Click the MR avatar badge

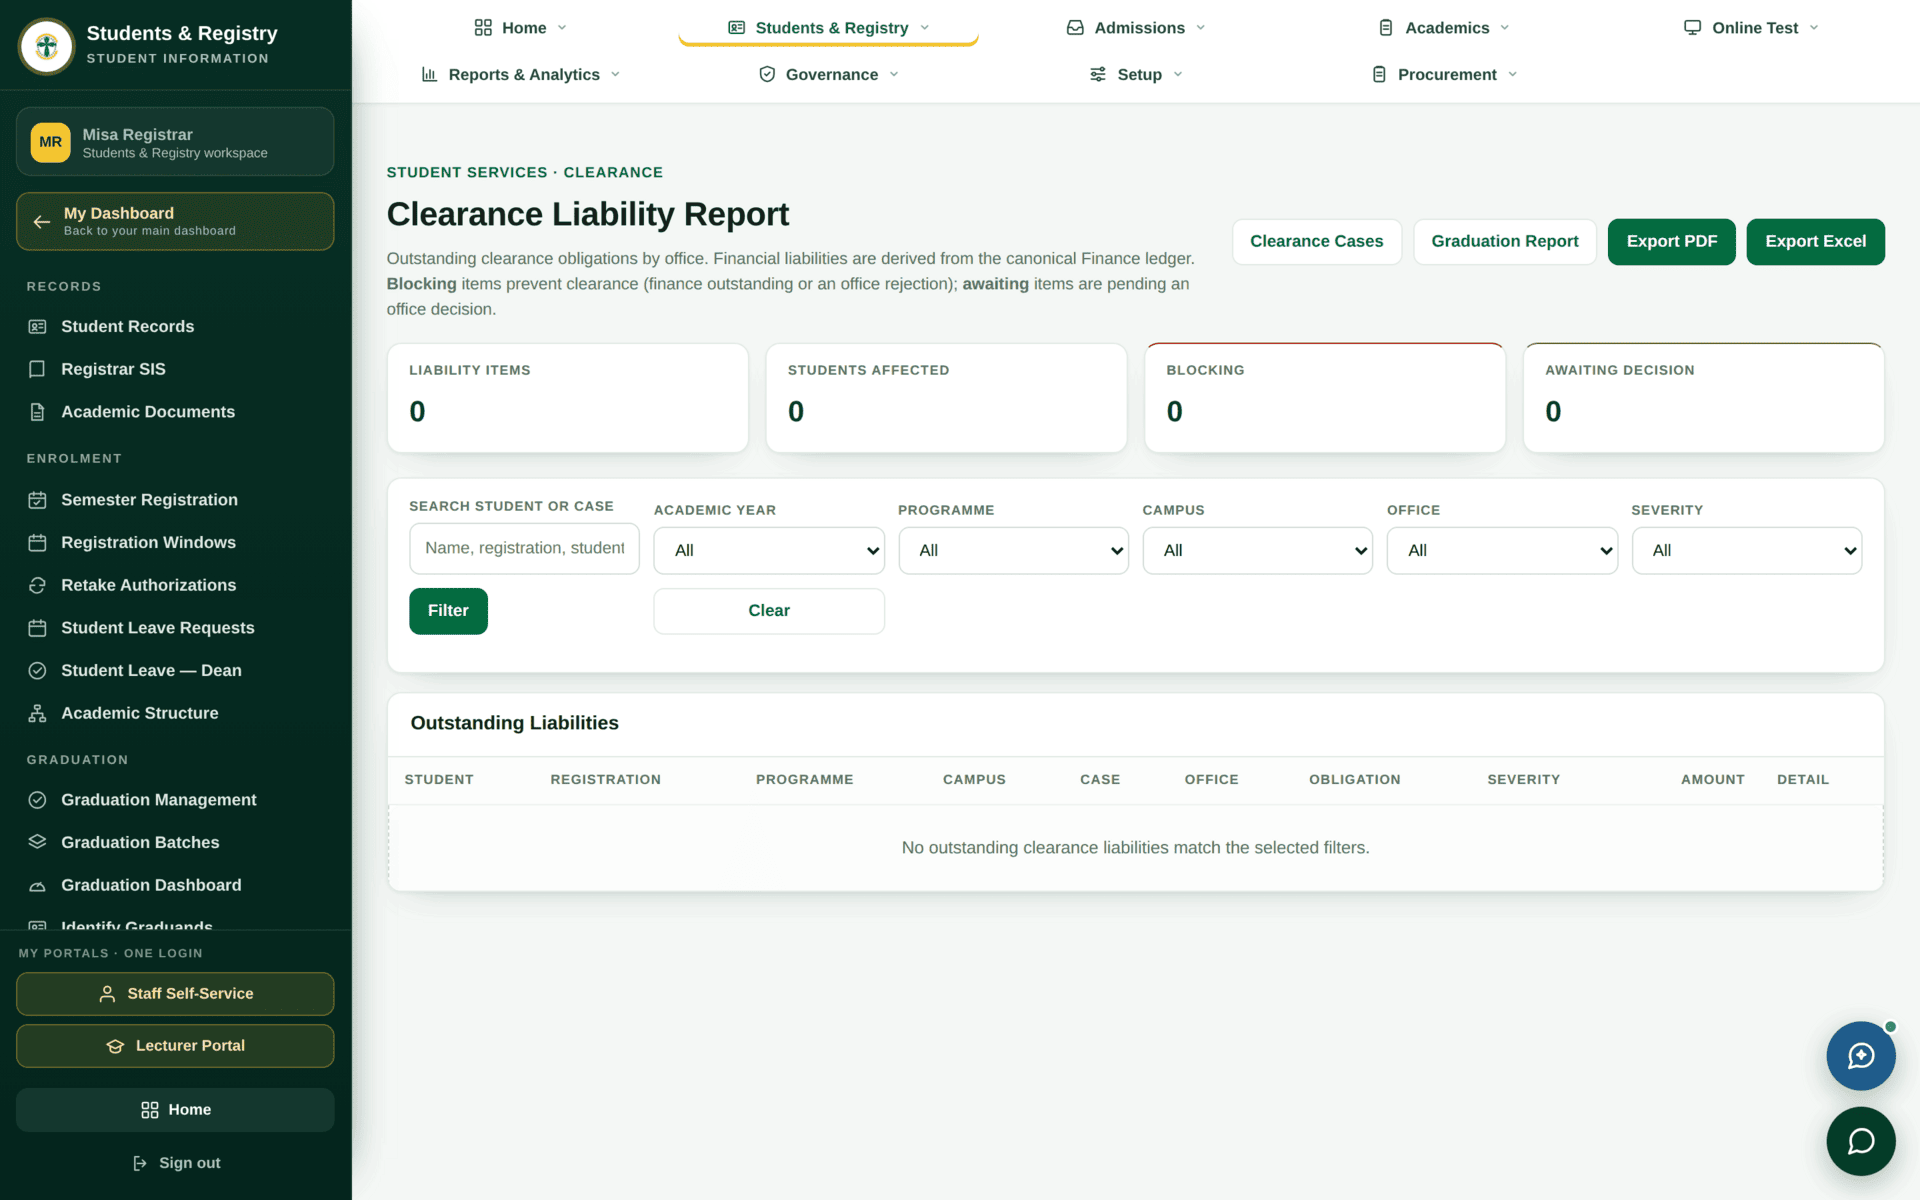pyautogui.click(x=50, y=142)
